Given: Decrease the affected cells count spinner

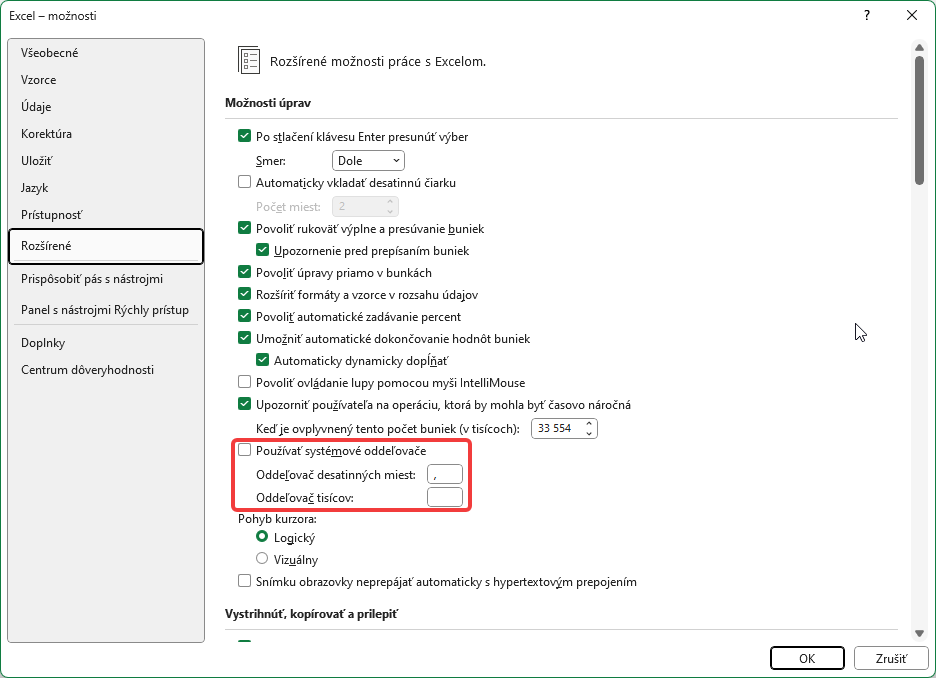Looking at the screenshot, I should click(x=589, y=433).
